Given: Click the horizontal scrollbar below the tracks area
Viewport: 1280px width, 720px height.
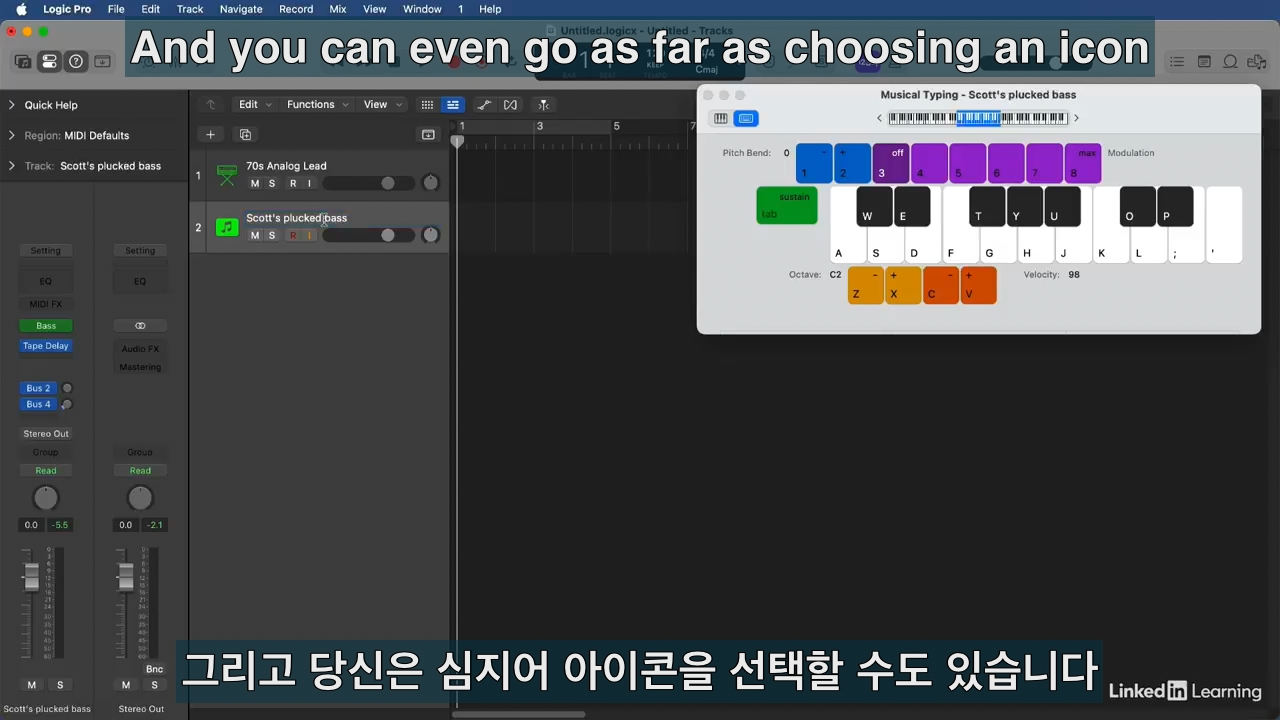Looking at the screenshot, I should pos(518,714).
